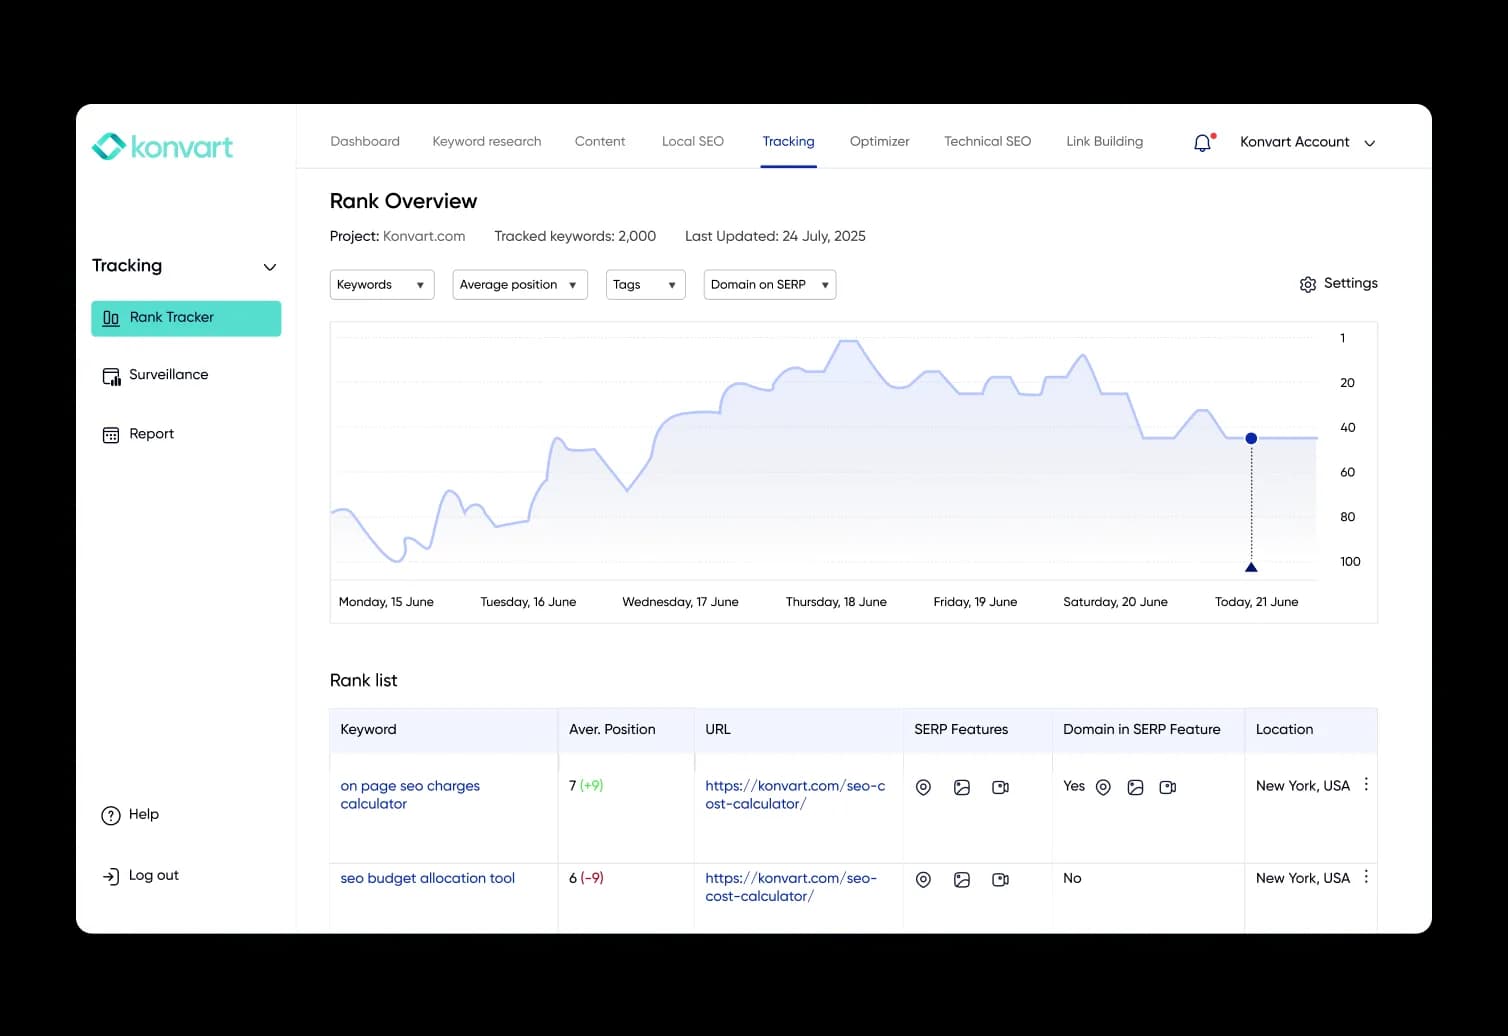
Task: Click video icon in Domain in SERP Feature column
Action: pyautogui.click(x=1167, y=788)
